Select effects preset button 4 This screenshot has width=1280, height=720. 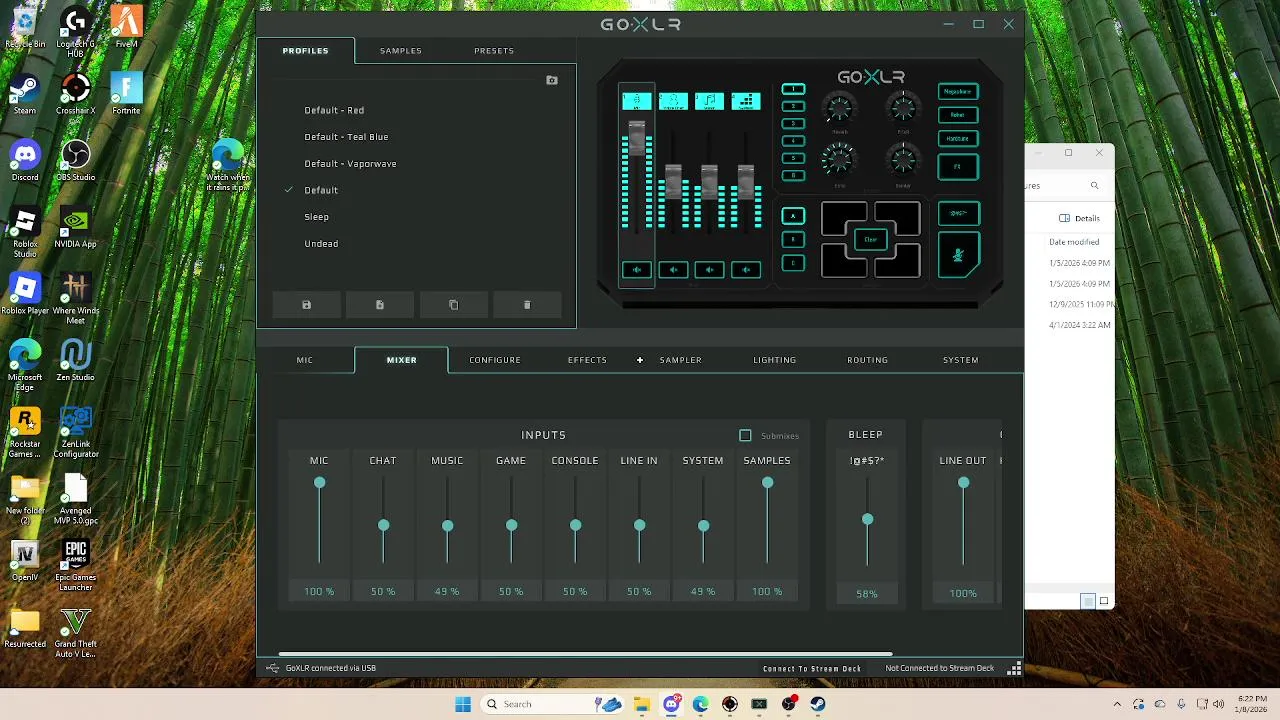[793, 141]
